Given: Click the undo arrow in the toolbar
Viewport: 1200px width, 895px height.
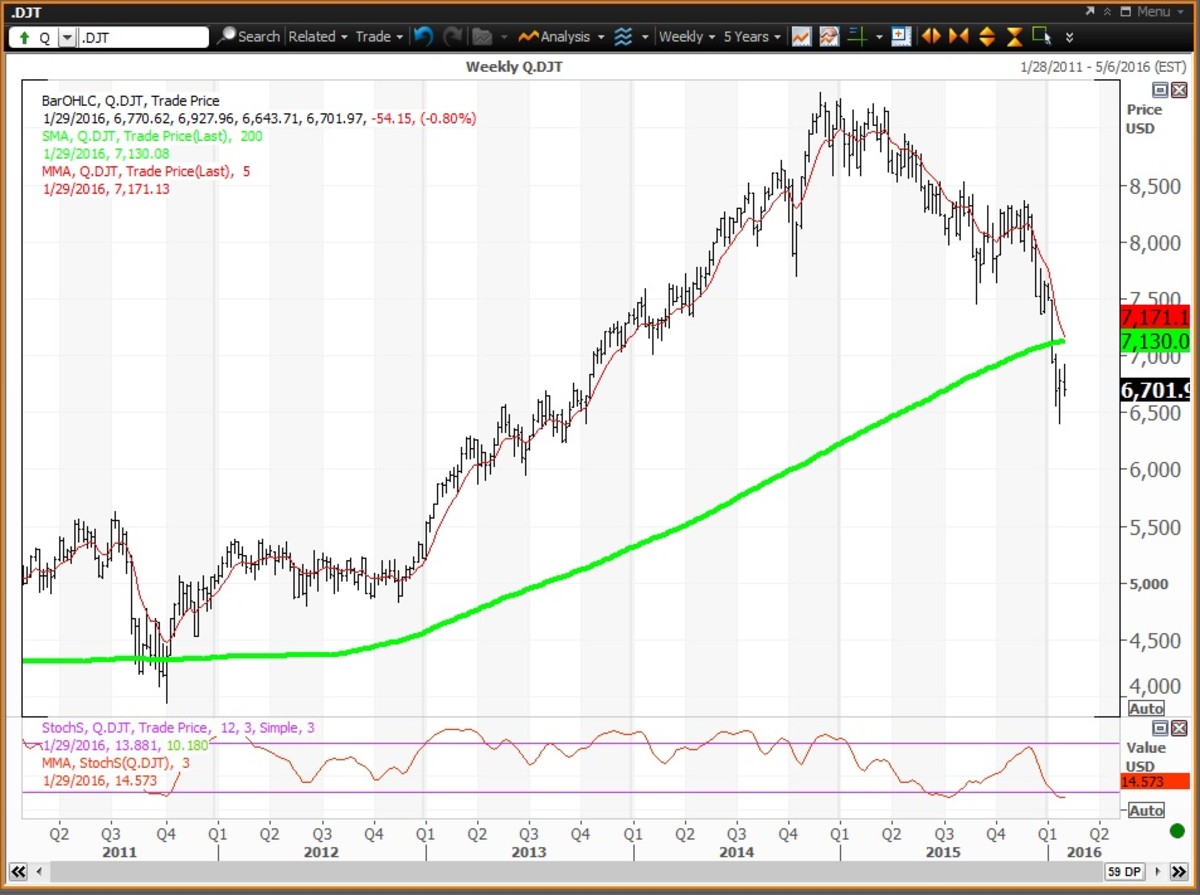Looking at the screenshot, I should coord(423,37).
